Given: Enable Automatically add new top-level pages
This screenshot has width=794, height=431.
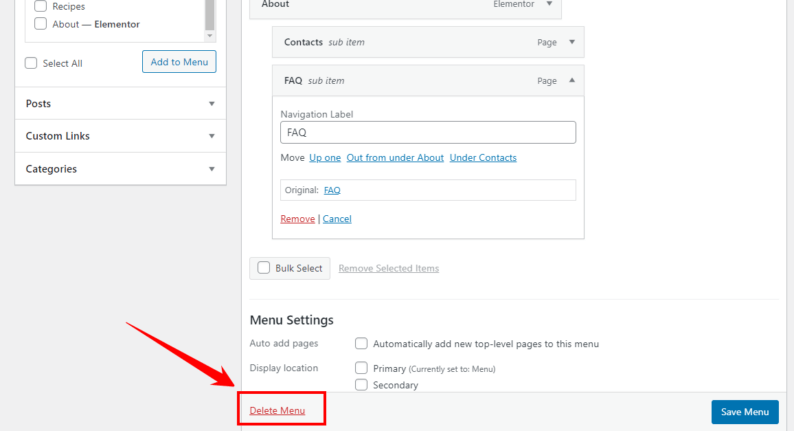Looking at the screenshot, I should (x=361, y=343).
